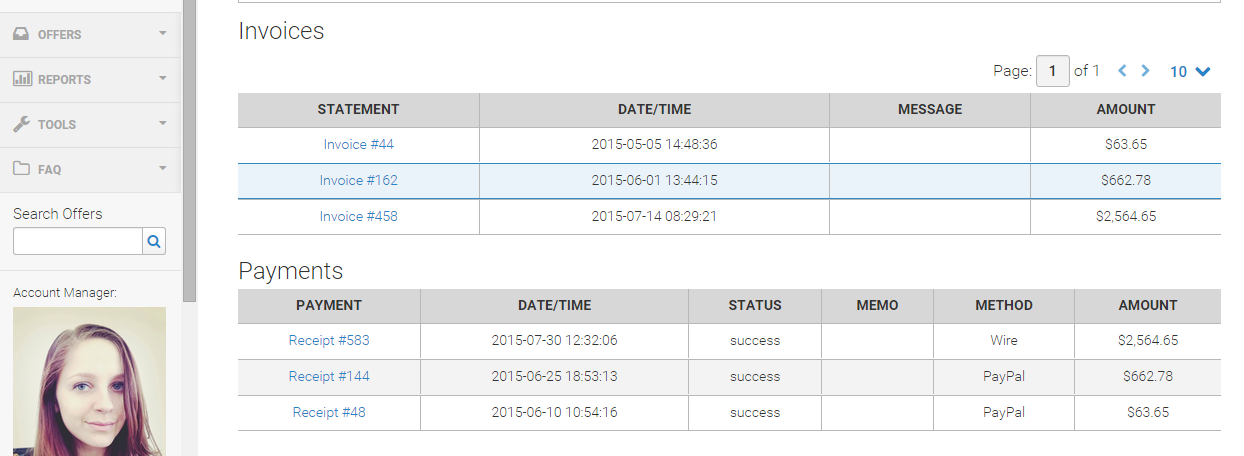Open Invoice #44 link
This screenshot has height=456, width=1244.
point(358,145)
